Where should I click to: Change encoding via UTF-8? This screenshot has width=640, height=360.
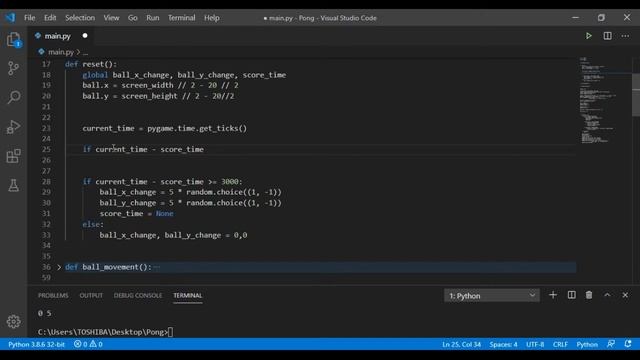535,344
